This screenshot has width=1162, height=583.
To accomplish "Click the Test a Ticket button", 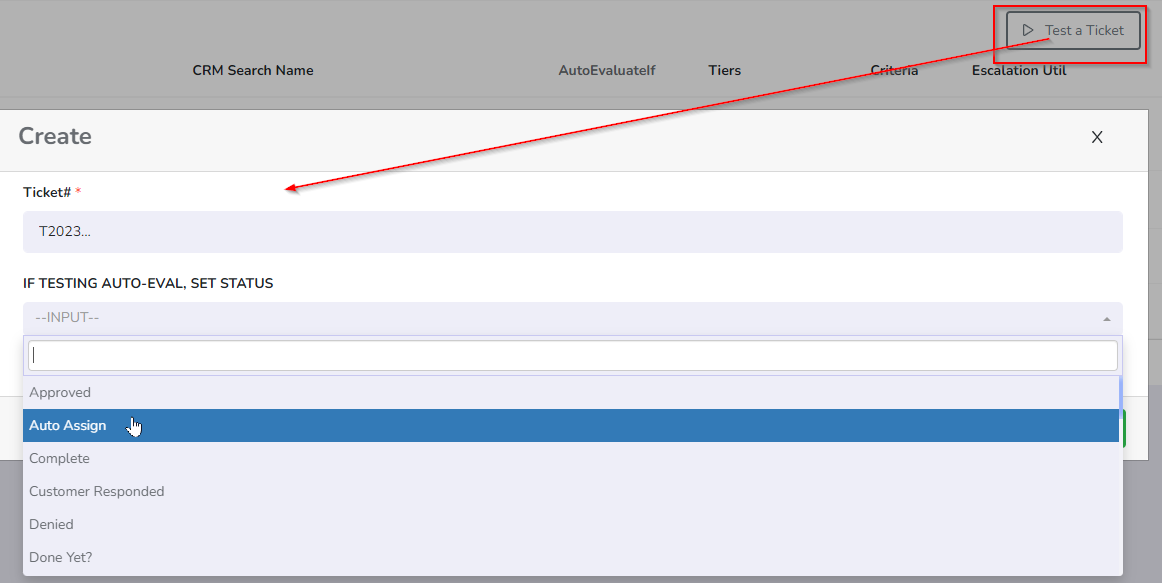I will (x=1072, y=30).
